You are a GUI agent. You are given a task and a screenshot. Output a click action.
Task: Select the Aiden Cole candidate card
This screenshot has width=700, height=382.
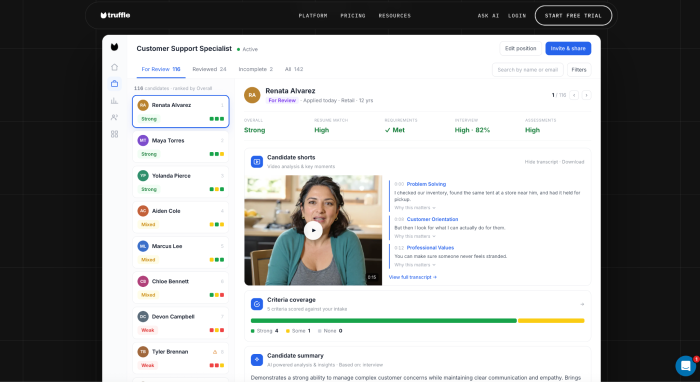tap(180, 217)
